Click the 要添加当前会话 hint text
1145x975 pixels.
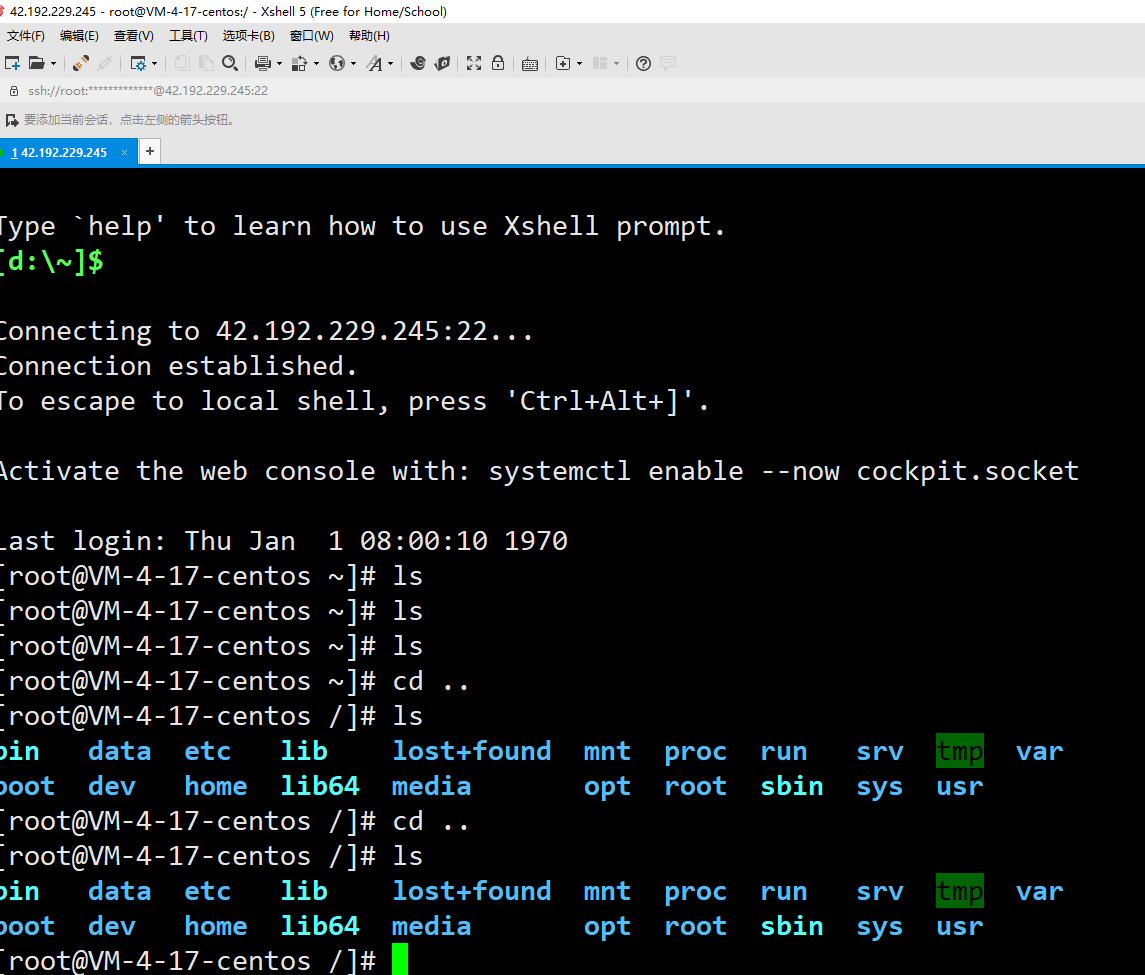(x=129, y=120)
